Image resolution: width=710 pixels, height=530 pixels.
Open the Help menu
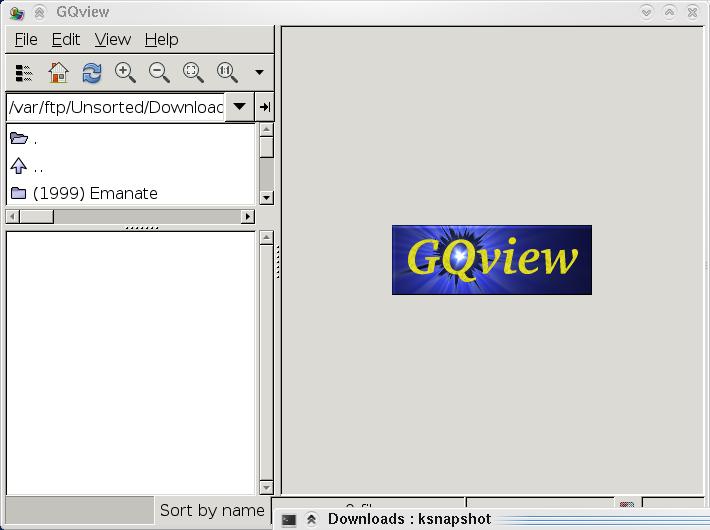click(x=161, y=39)
